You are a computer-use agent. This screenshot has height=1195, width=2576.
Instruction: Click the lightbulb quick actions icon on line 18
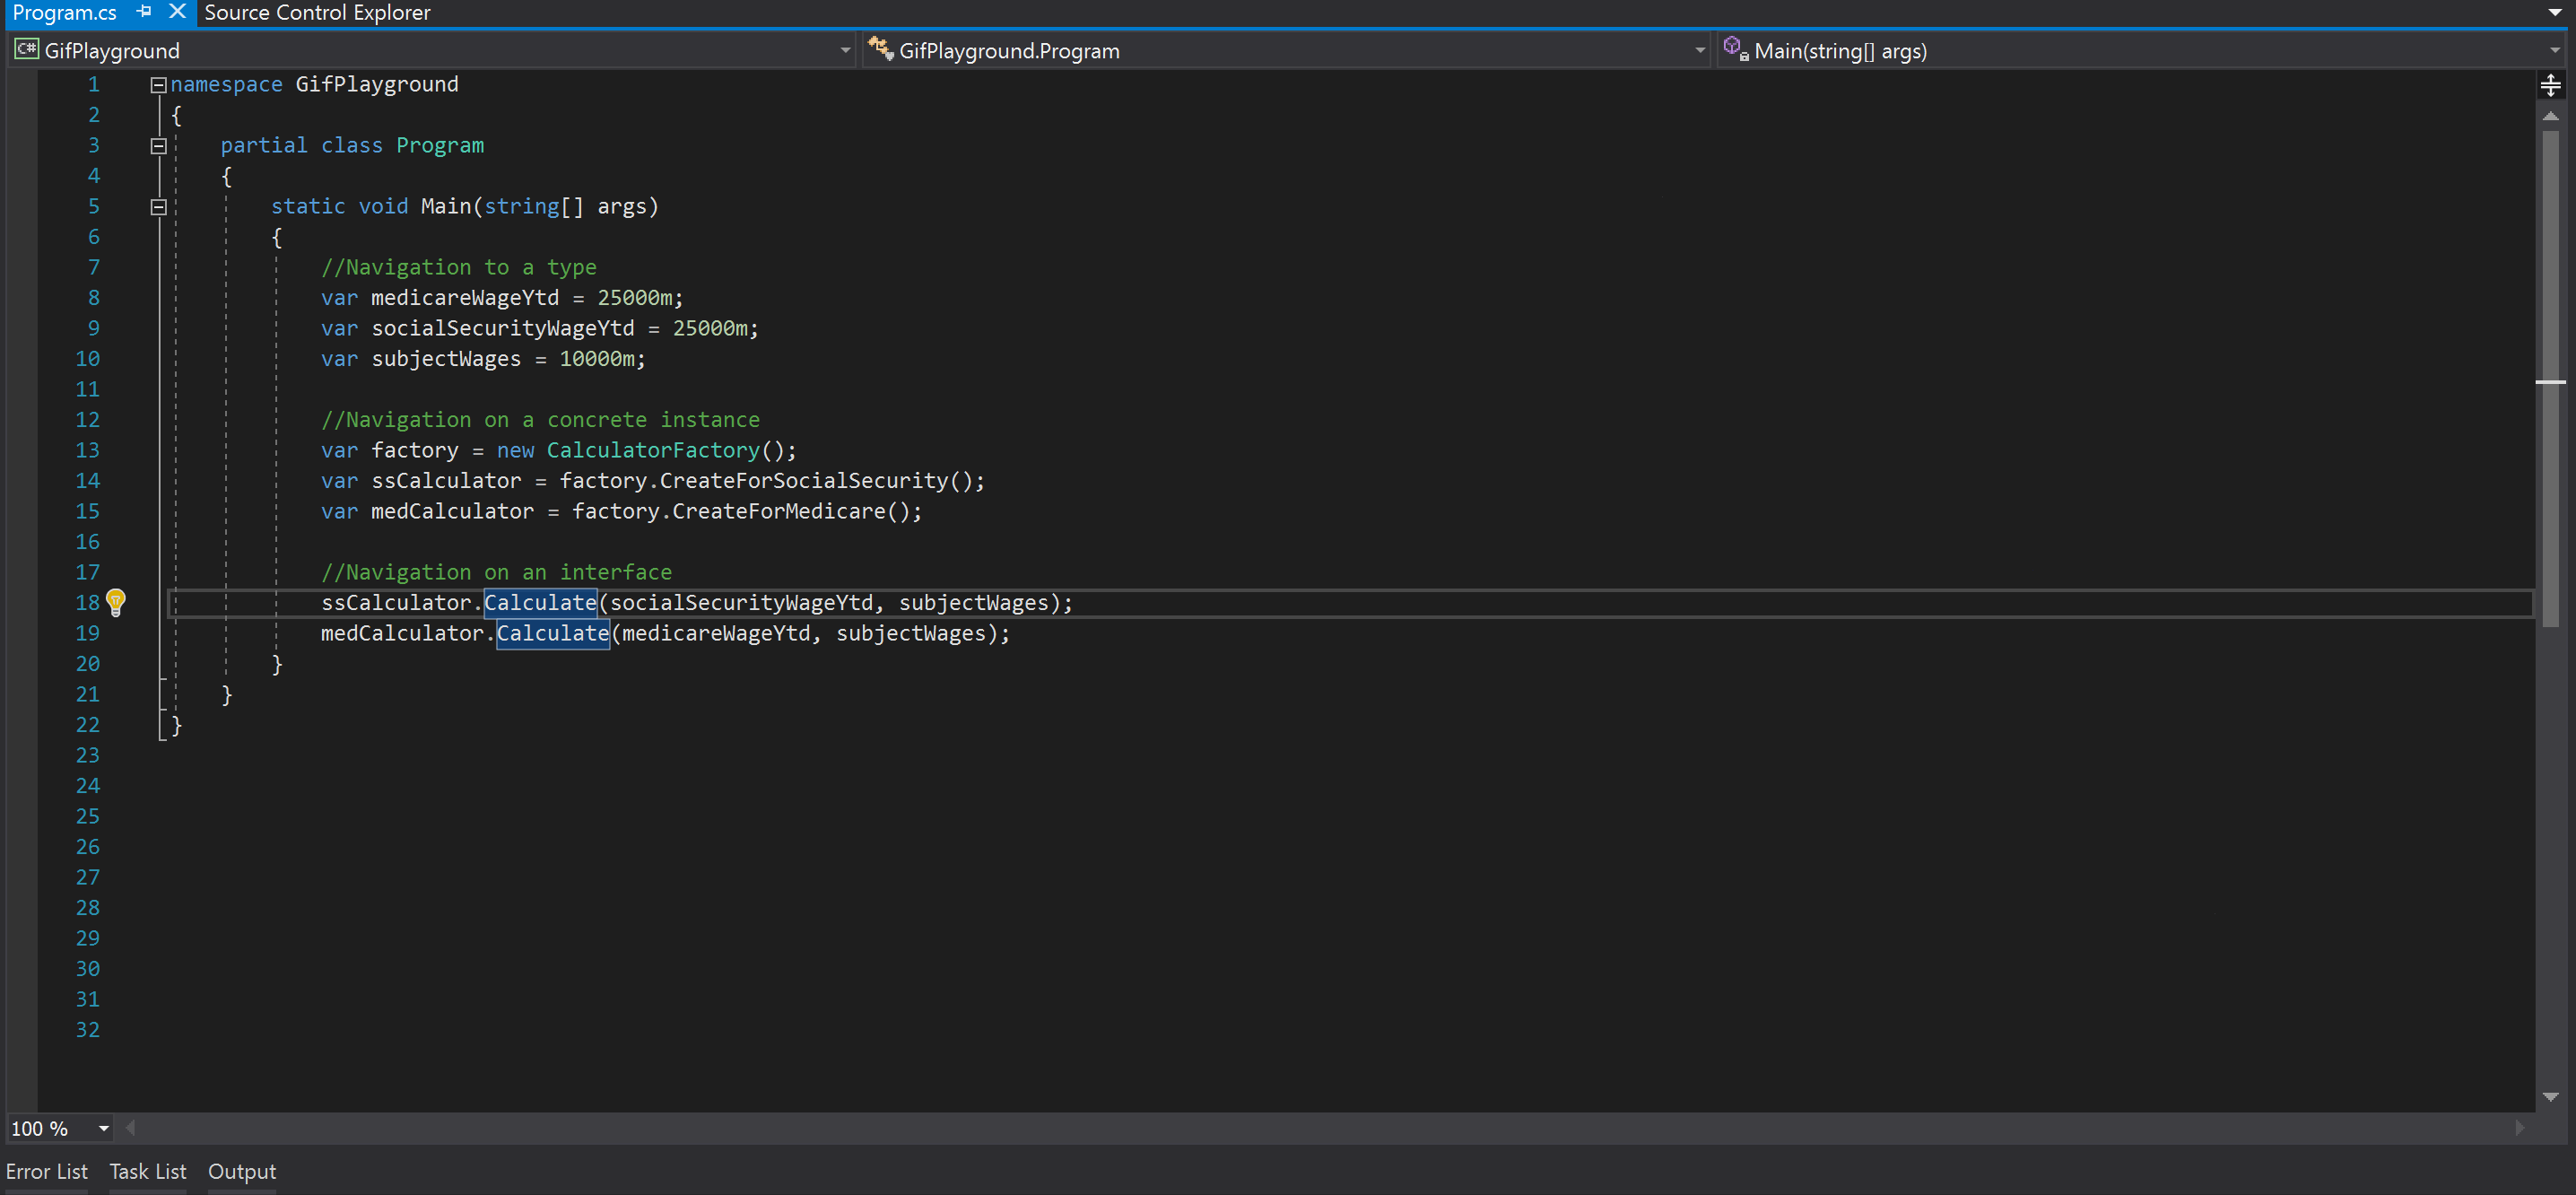pyautogui.click(x=117, y=602)
